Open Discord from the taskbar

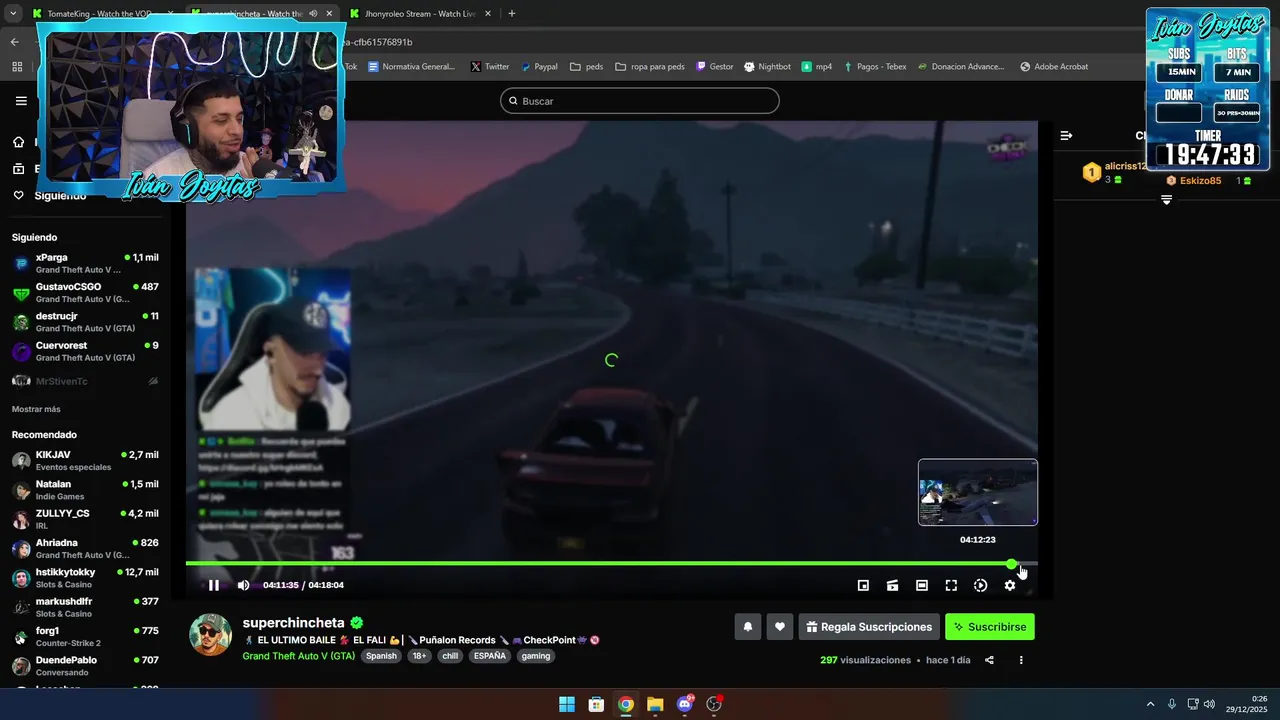[x=685, y=704]
